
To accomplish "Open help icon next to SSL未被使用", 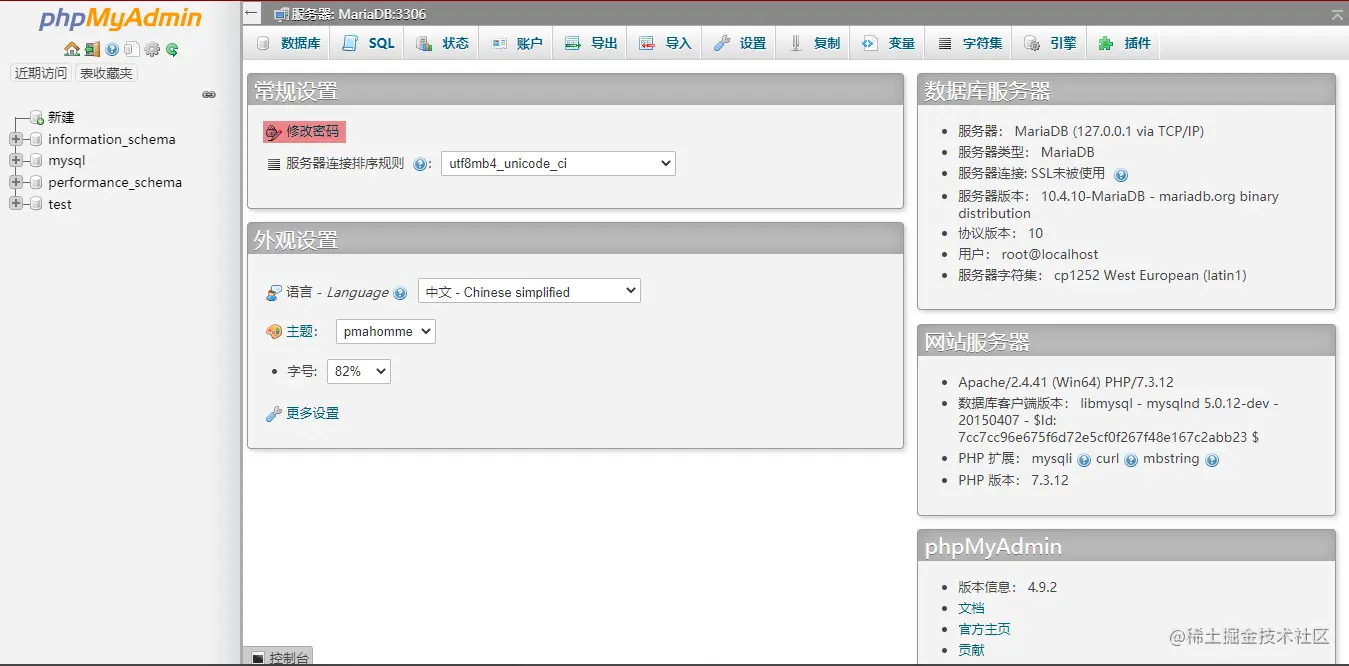I will pyautogui.click(x=1121, y=175).
